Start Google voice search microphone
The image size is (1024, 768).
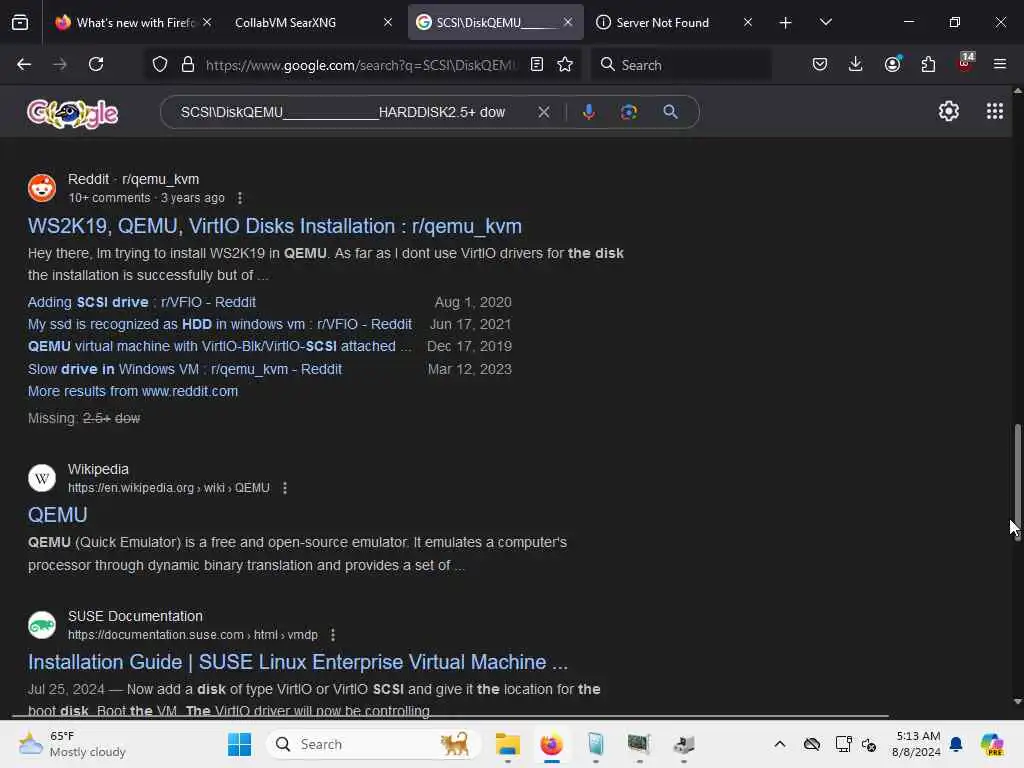(x=588, y=112)
